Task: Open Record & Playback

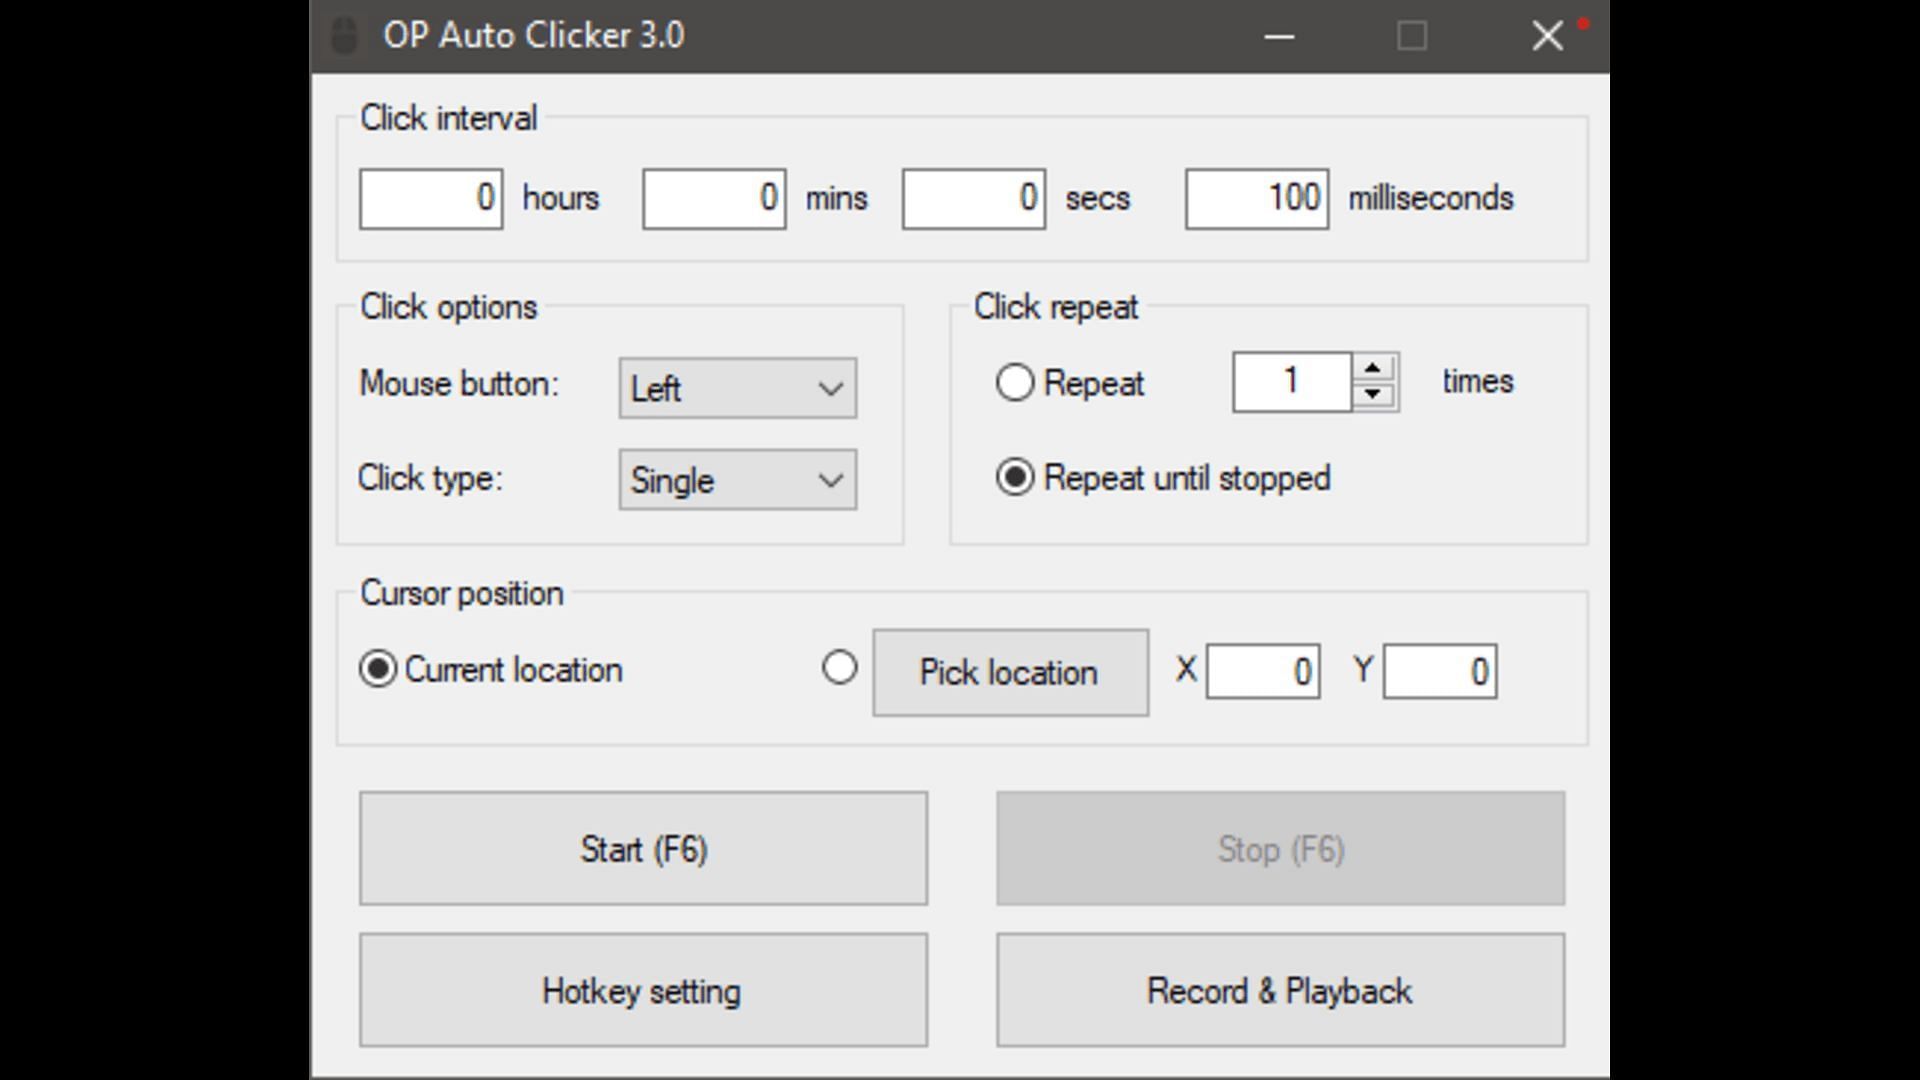Action: point(1280,991)
